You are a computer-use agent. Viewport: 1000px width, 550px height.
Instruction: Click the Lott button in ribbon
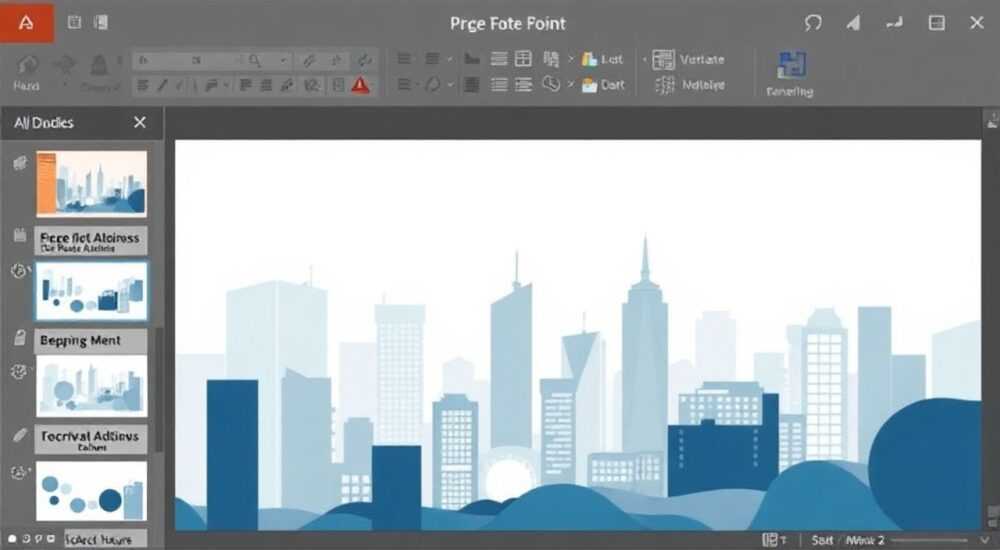click(x=602, y=59)
